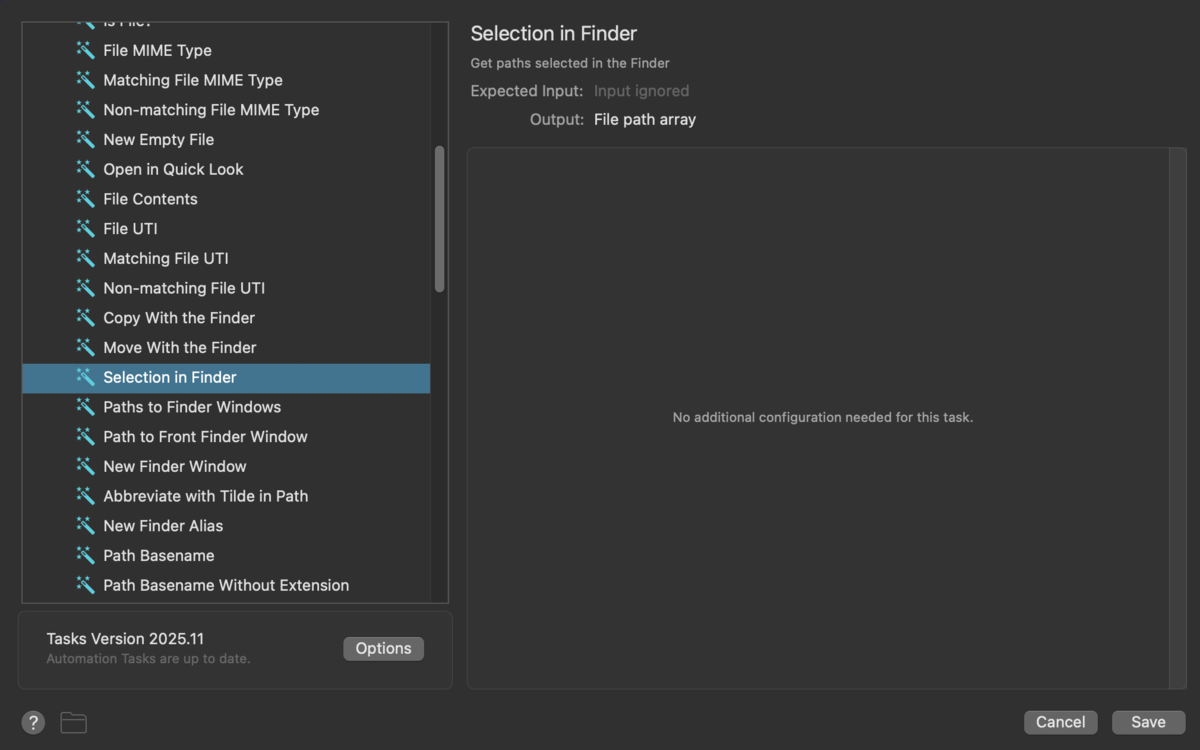Pick the File Contents task

[226, 199]
